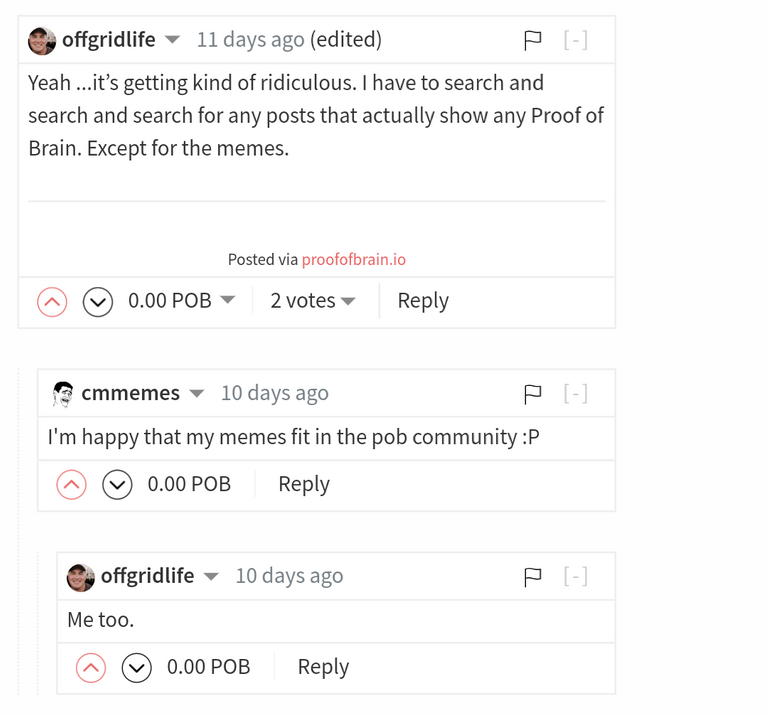Reply to the cmmemes comment
Screen dimensions: 768x715
[304, 484]
